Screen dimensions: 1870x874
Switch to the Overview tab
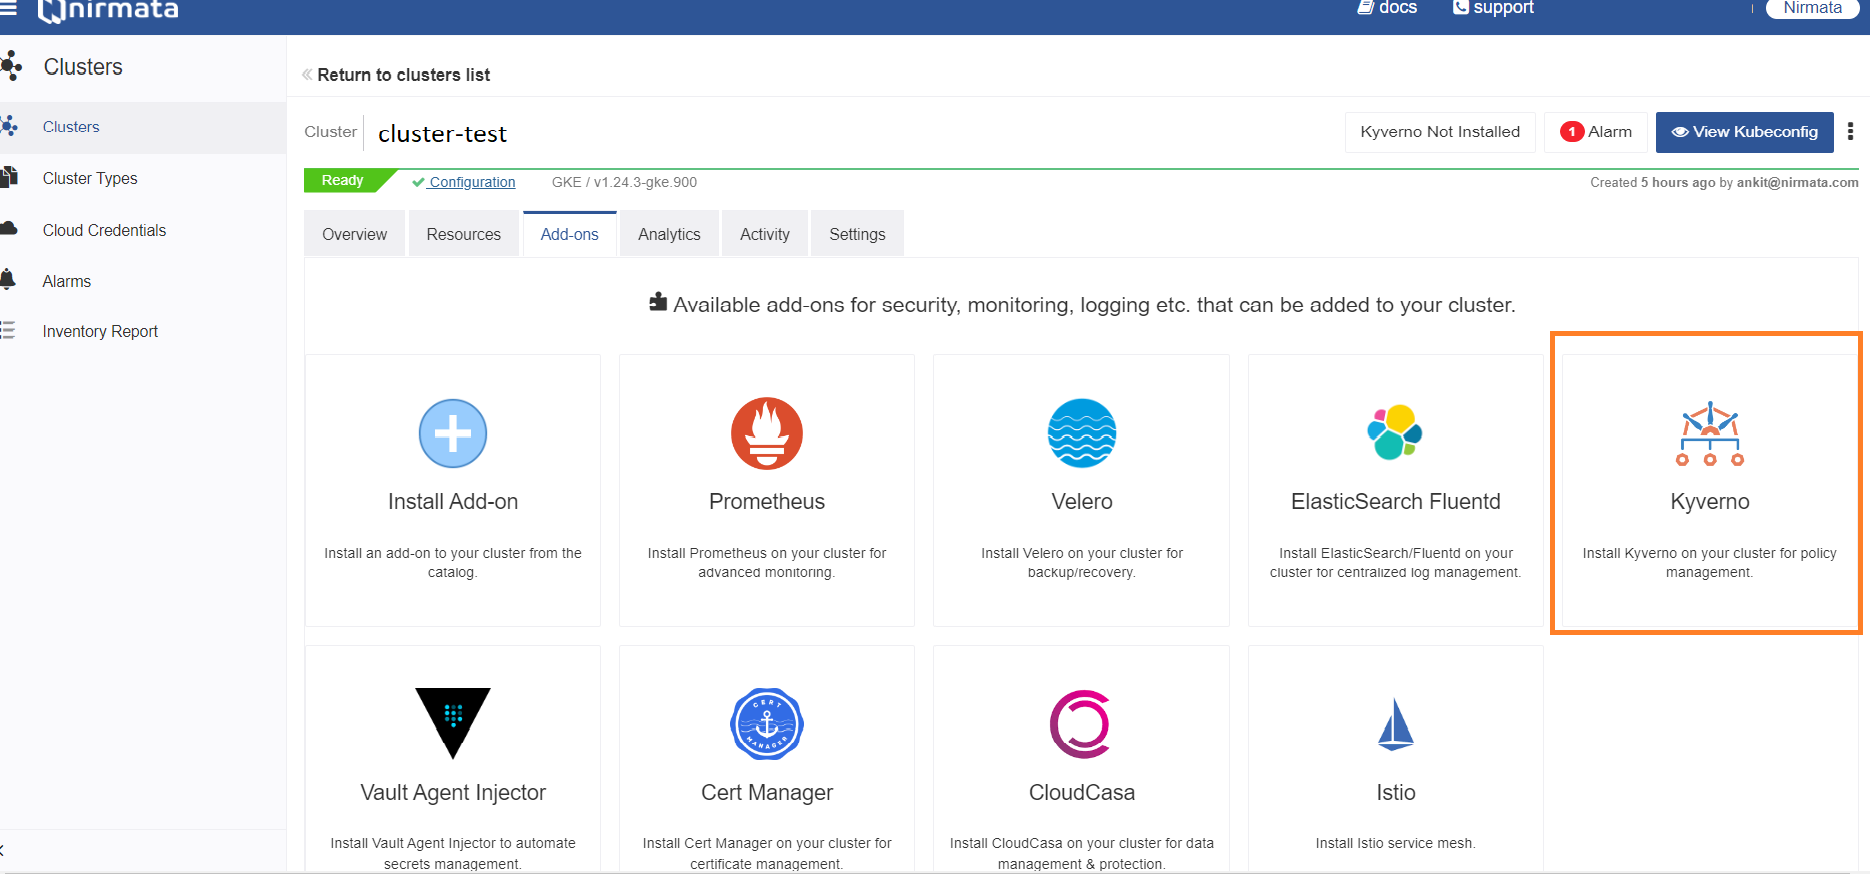click(354, 234)
